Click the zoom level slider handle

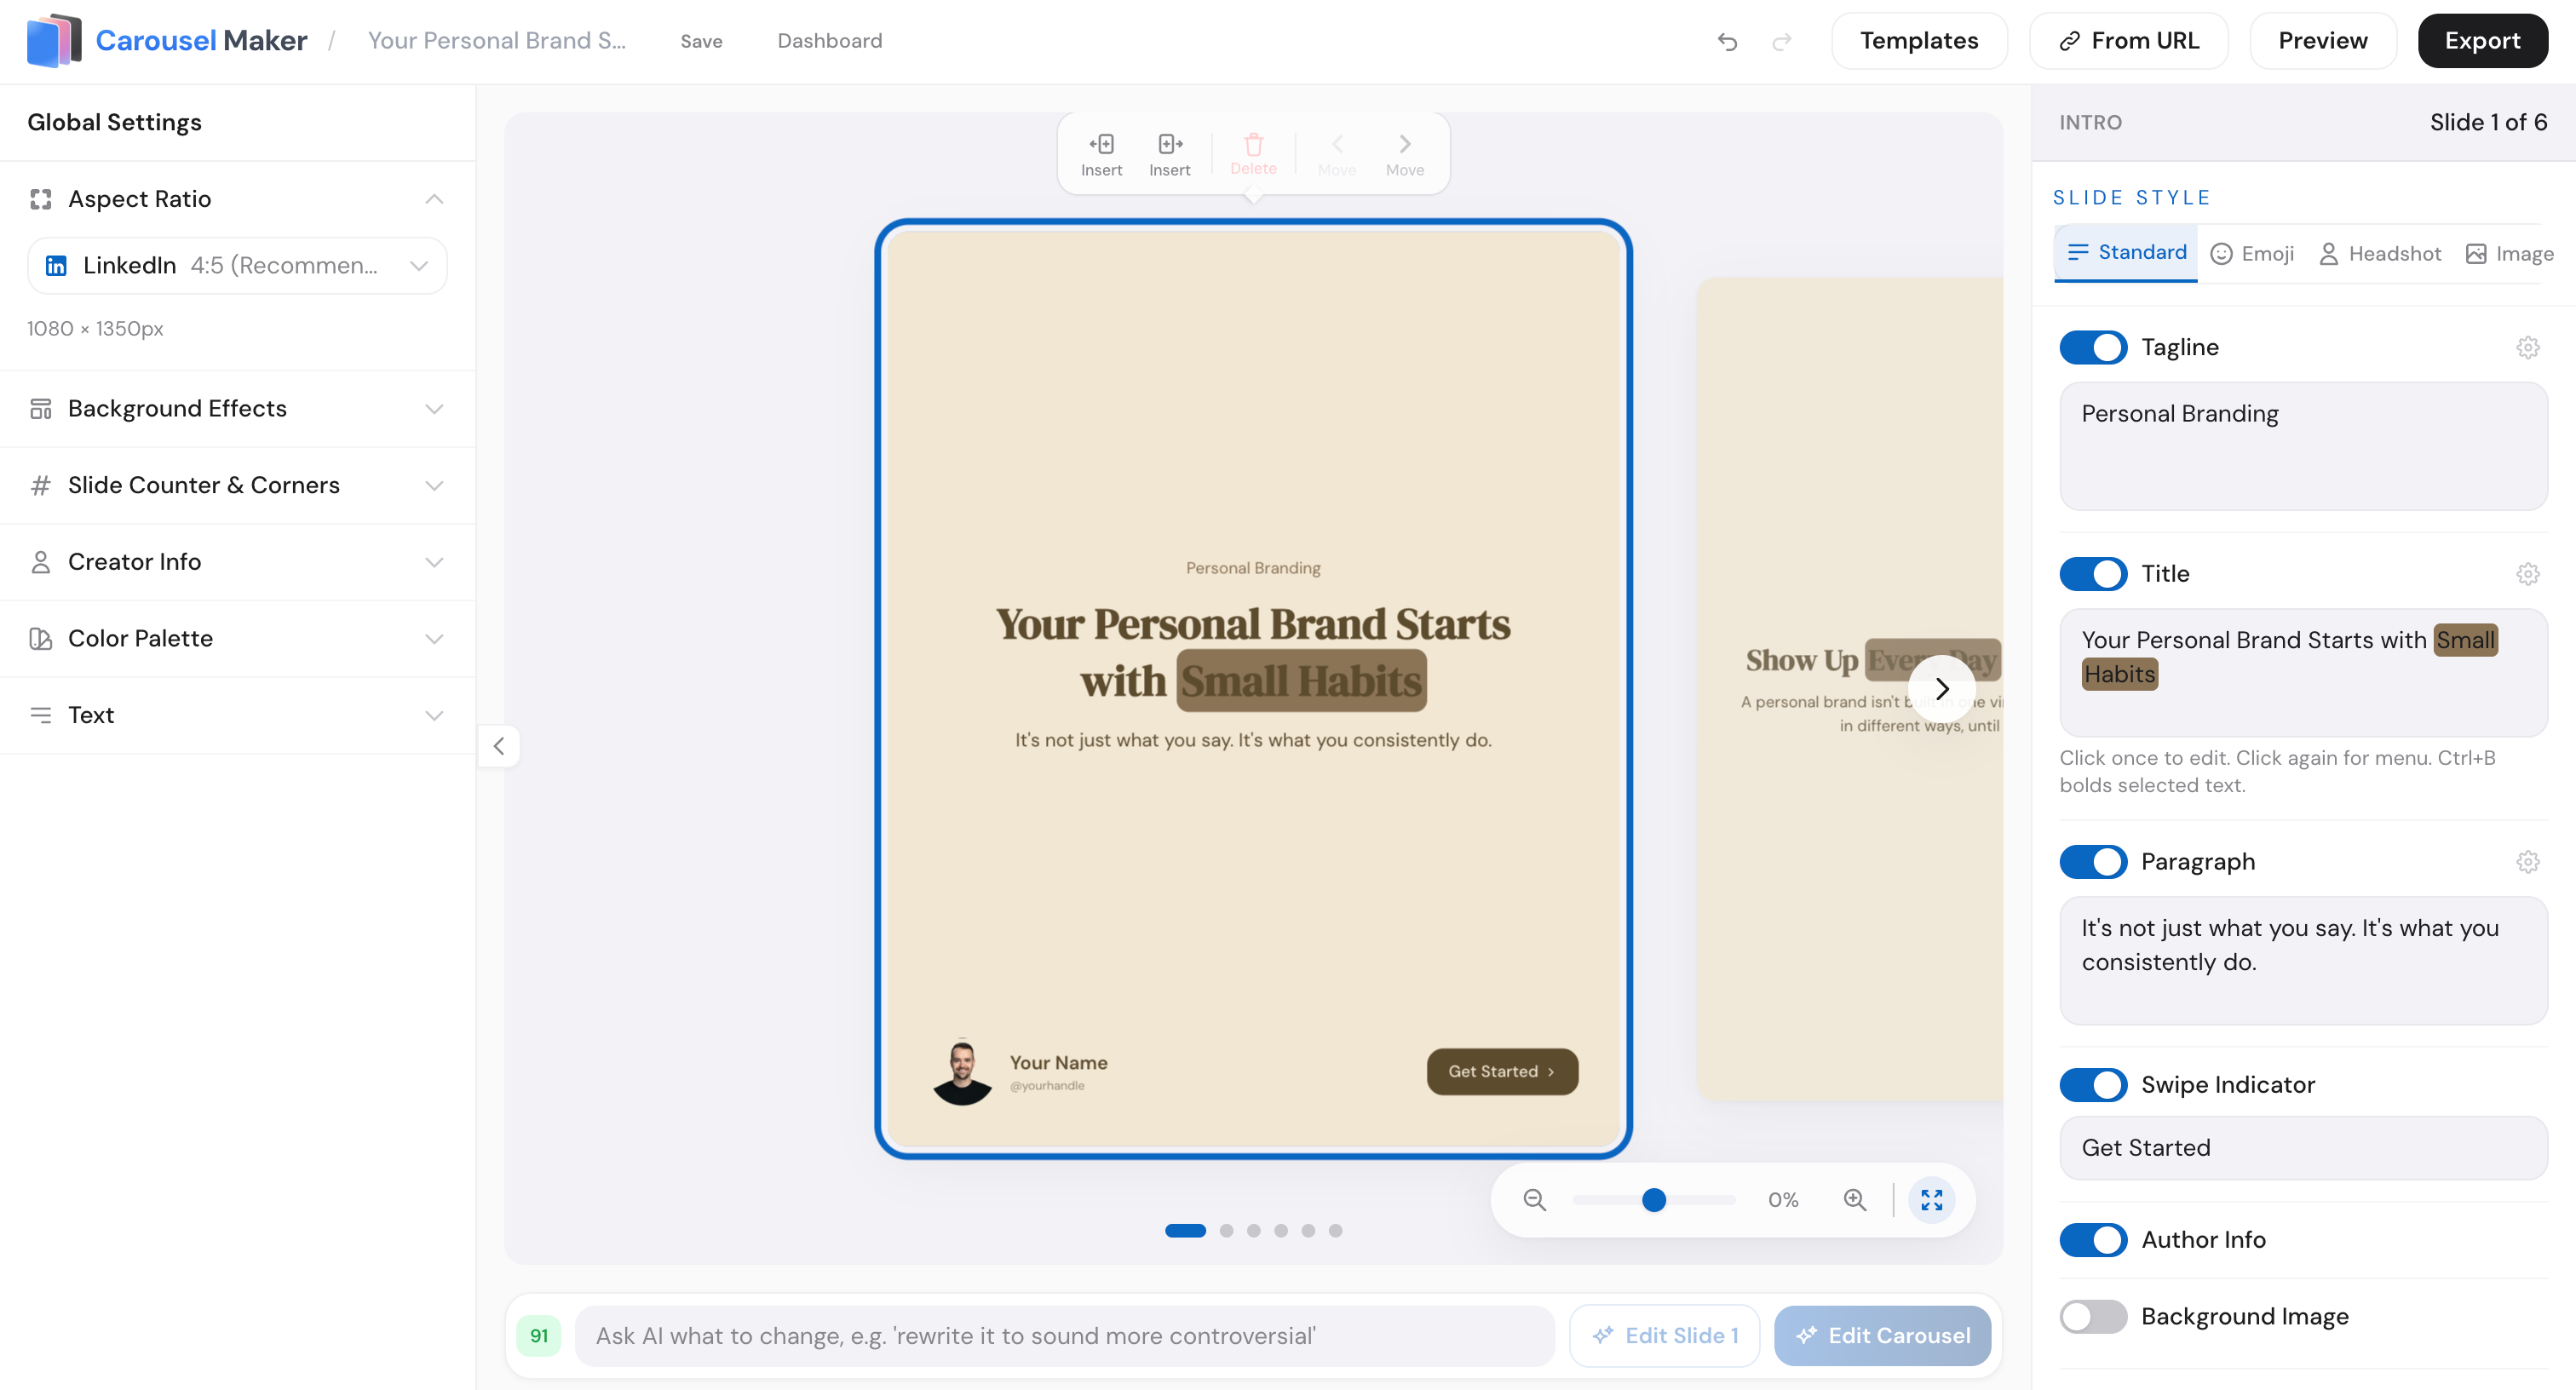pos(1654,1199)
